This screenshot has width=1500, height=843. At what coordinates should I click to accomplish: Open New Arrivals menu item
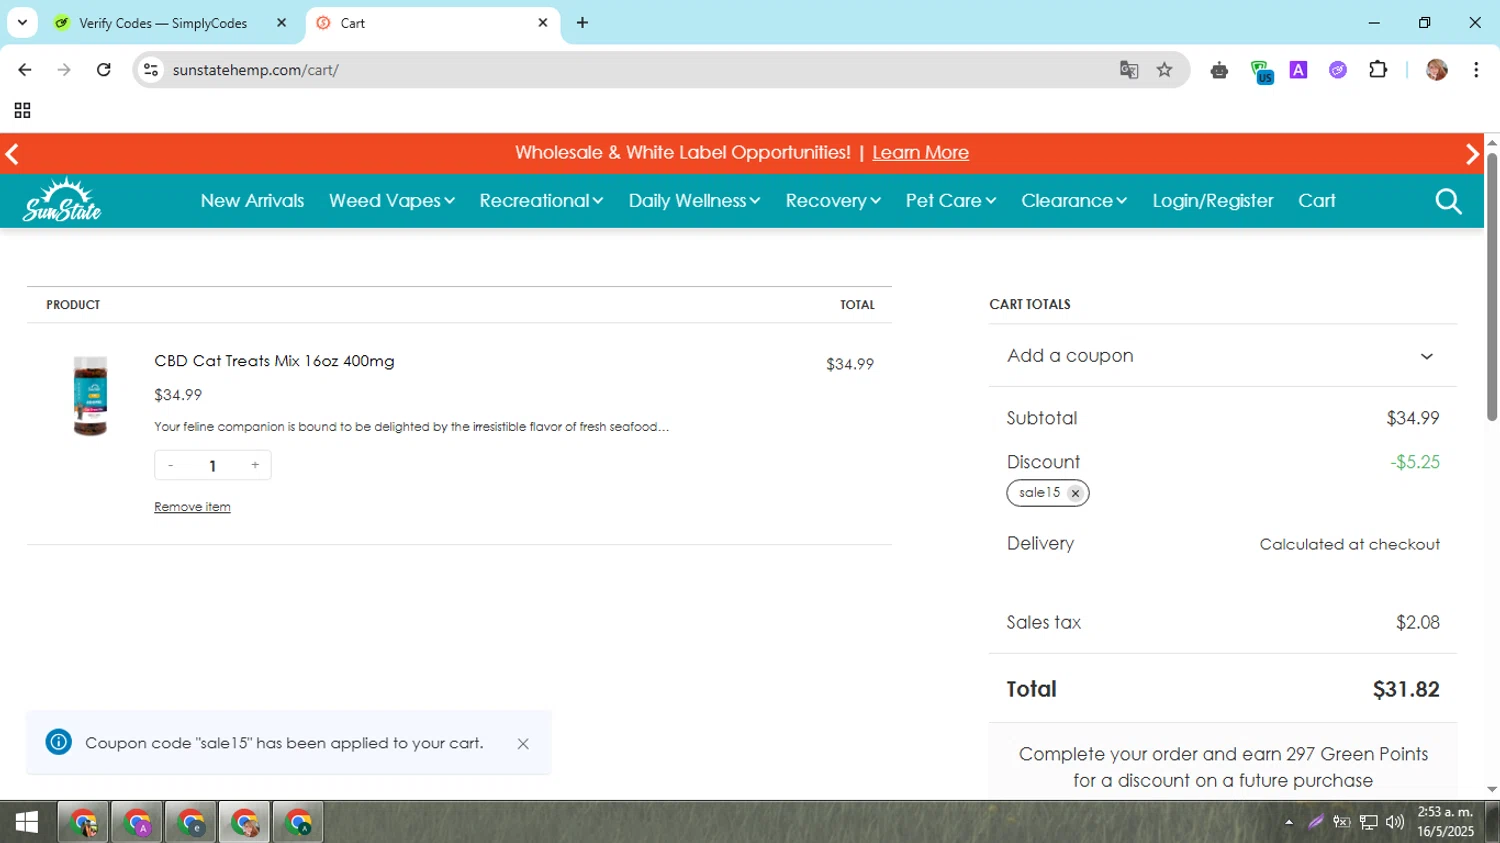(252, 201)
